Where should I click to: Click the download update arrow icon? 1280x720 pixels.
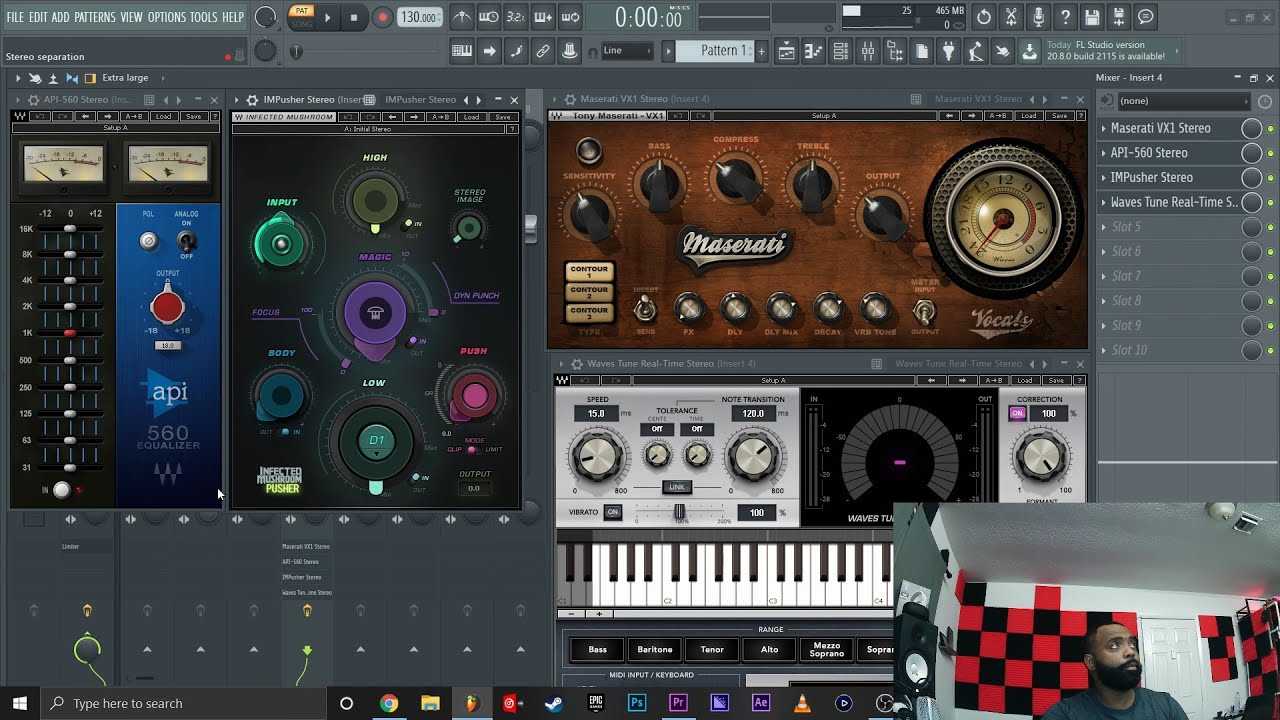[x=1030, y=51]
